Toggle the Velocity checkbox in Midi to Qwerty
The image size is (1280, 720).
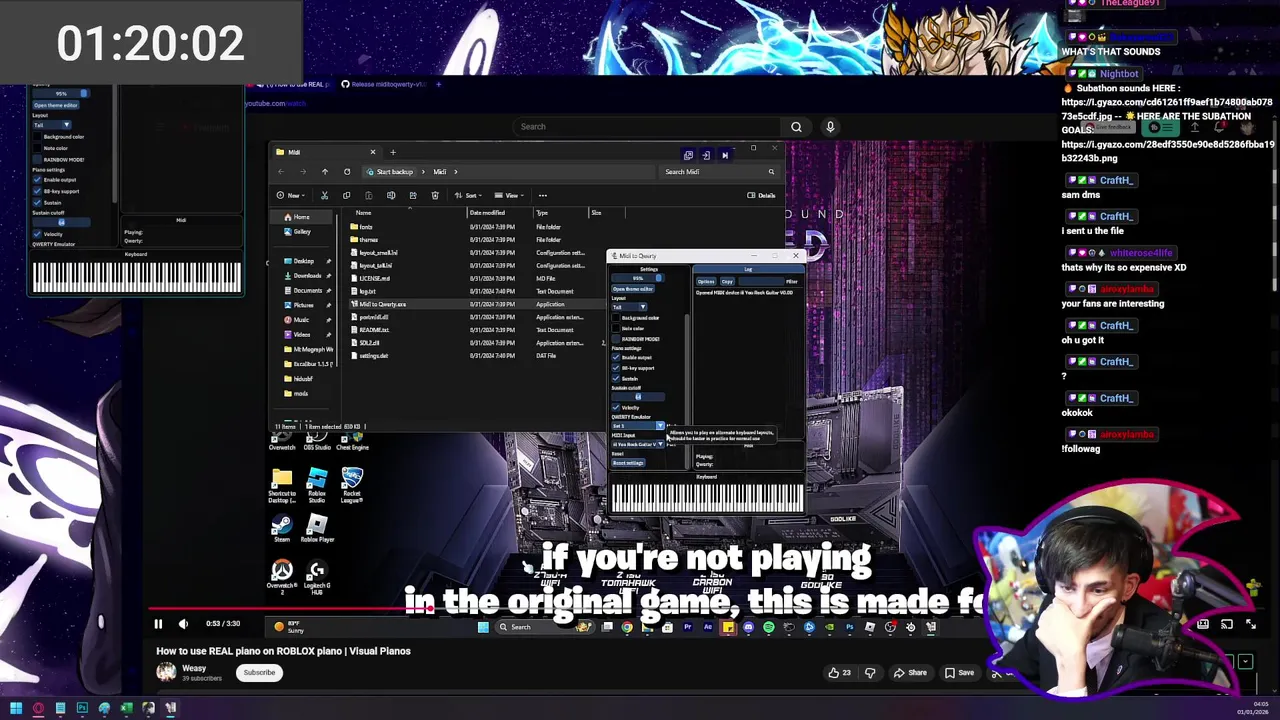tap(616, 407)
